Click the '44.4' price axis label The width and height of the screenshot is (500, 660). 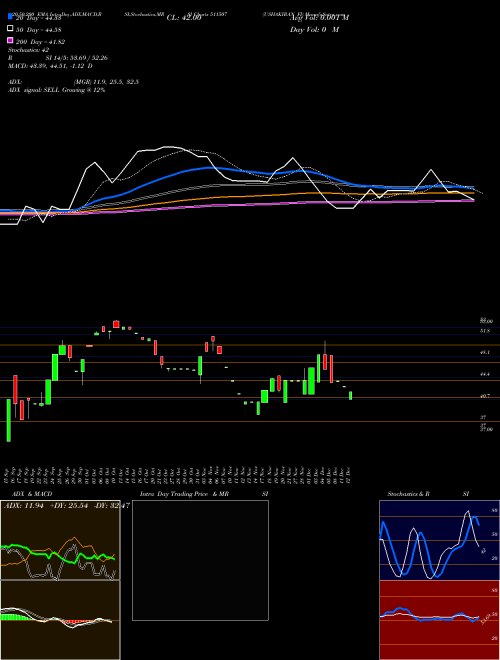pos(485,374)
